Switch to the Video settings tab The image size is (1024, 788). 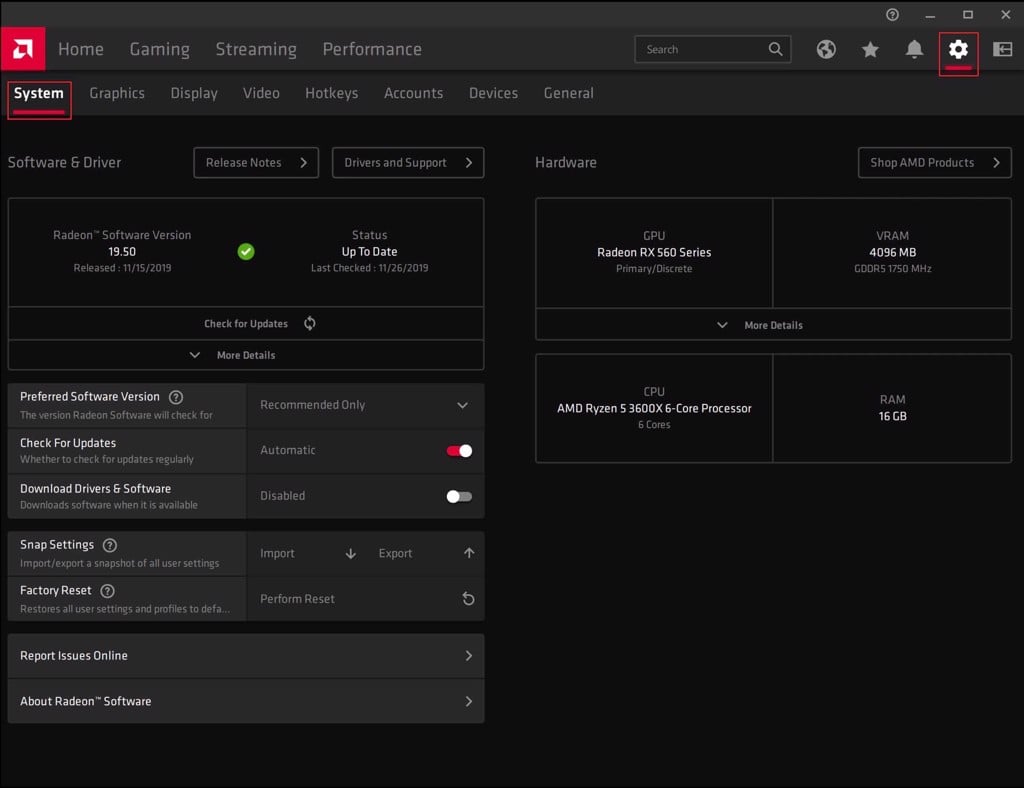(x=261, y=93)
